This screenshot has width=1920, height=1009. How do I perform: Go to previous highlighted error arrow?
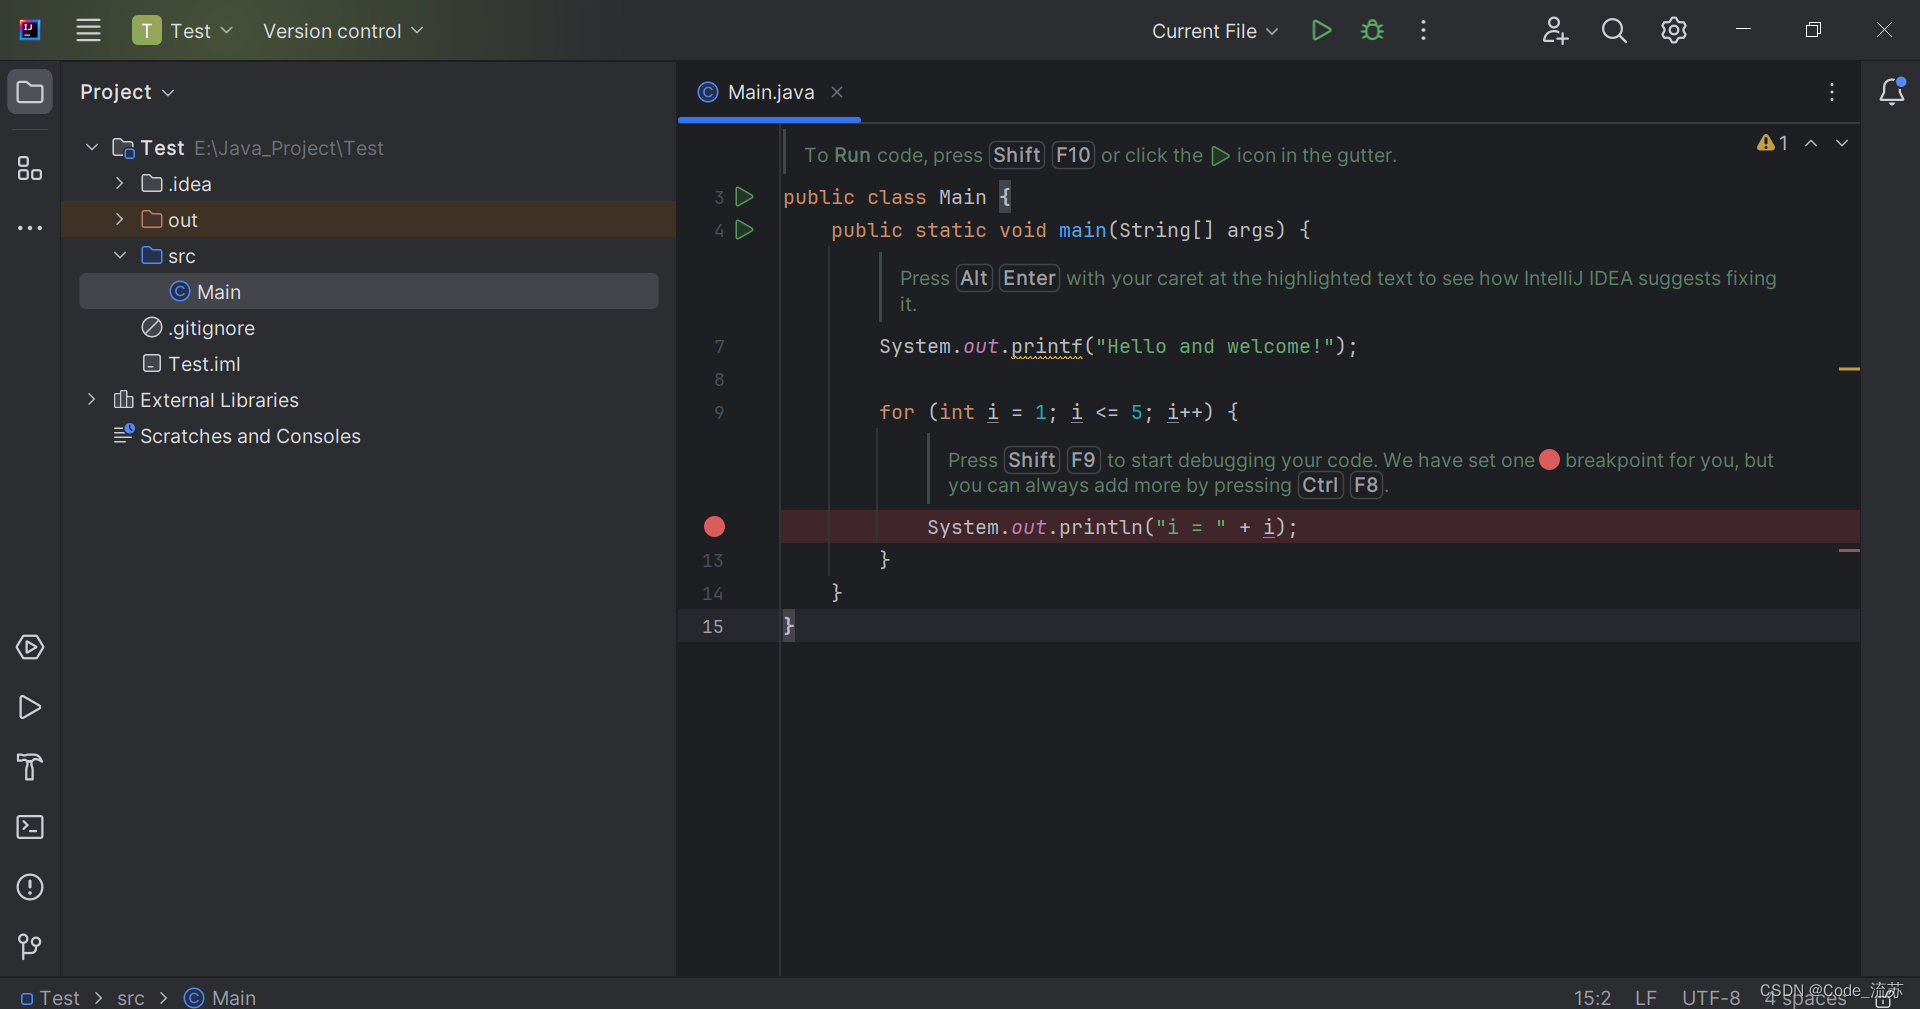point(1811,143)
